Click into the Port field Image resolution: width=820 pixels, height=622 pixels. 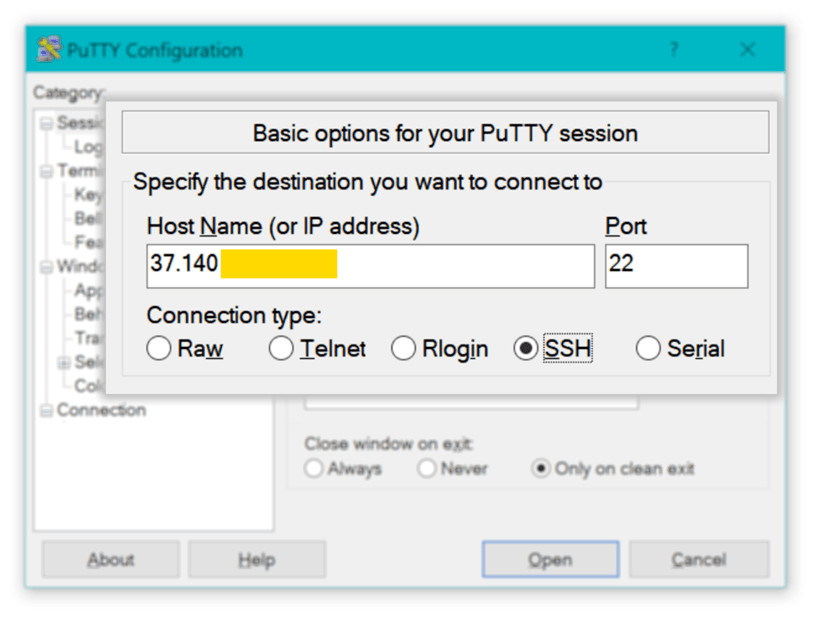[676, 266]
